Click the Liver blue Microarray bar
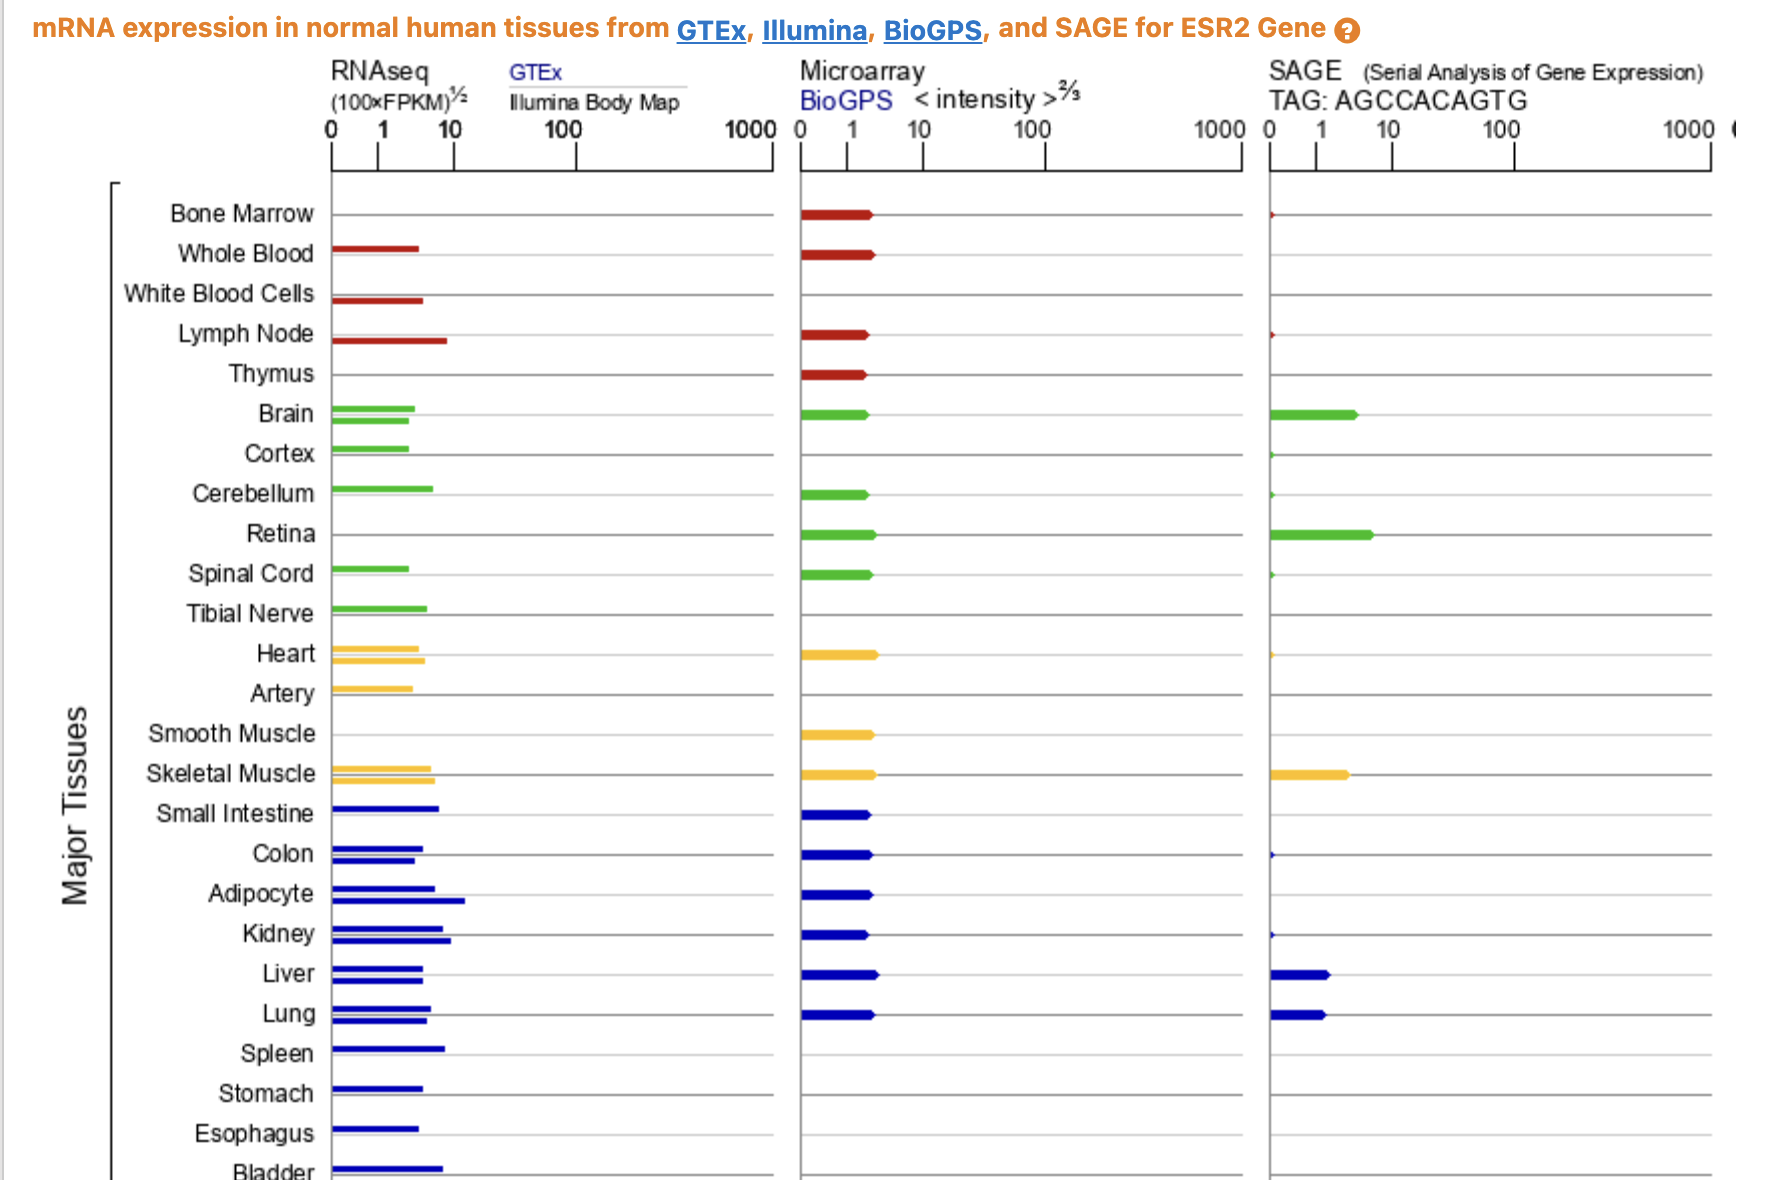Screen dimensions: 1774x1180 tap(840, 975)
